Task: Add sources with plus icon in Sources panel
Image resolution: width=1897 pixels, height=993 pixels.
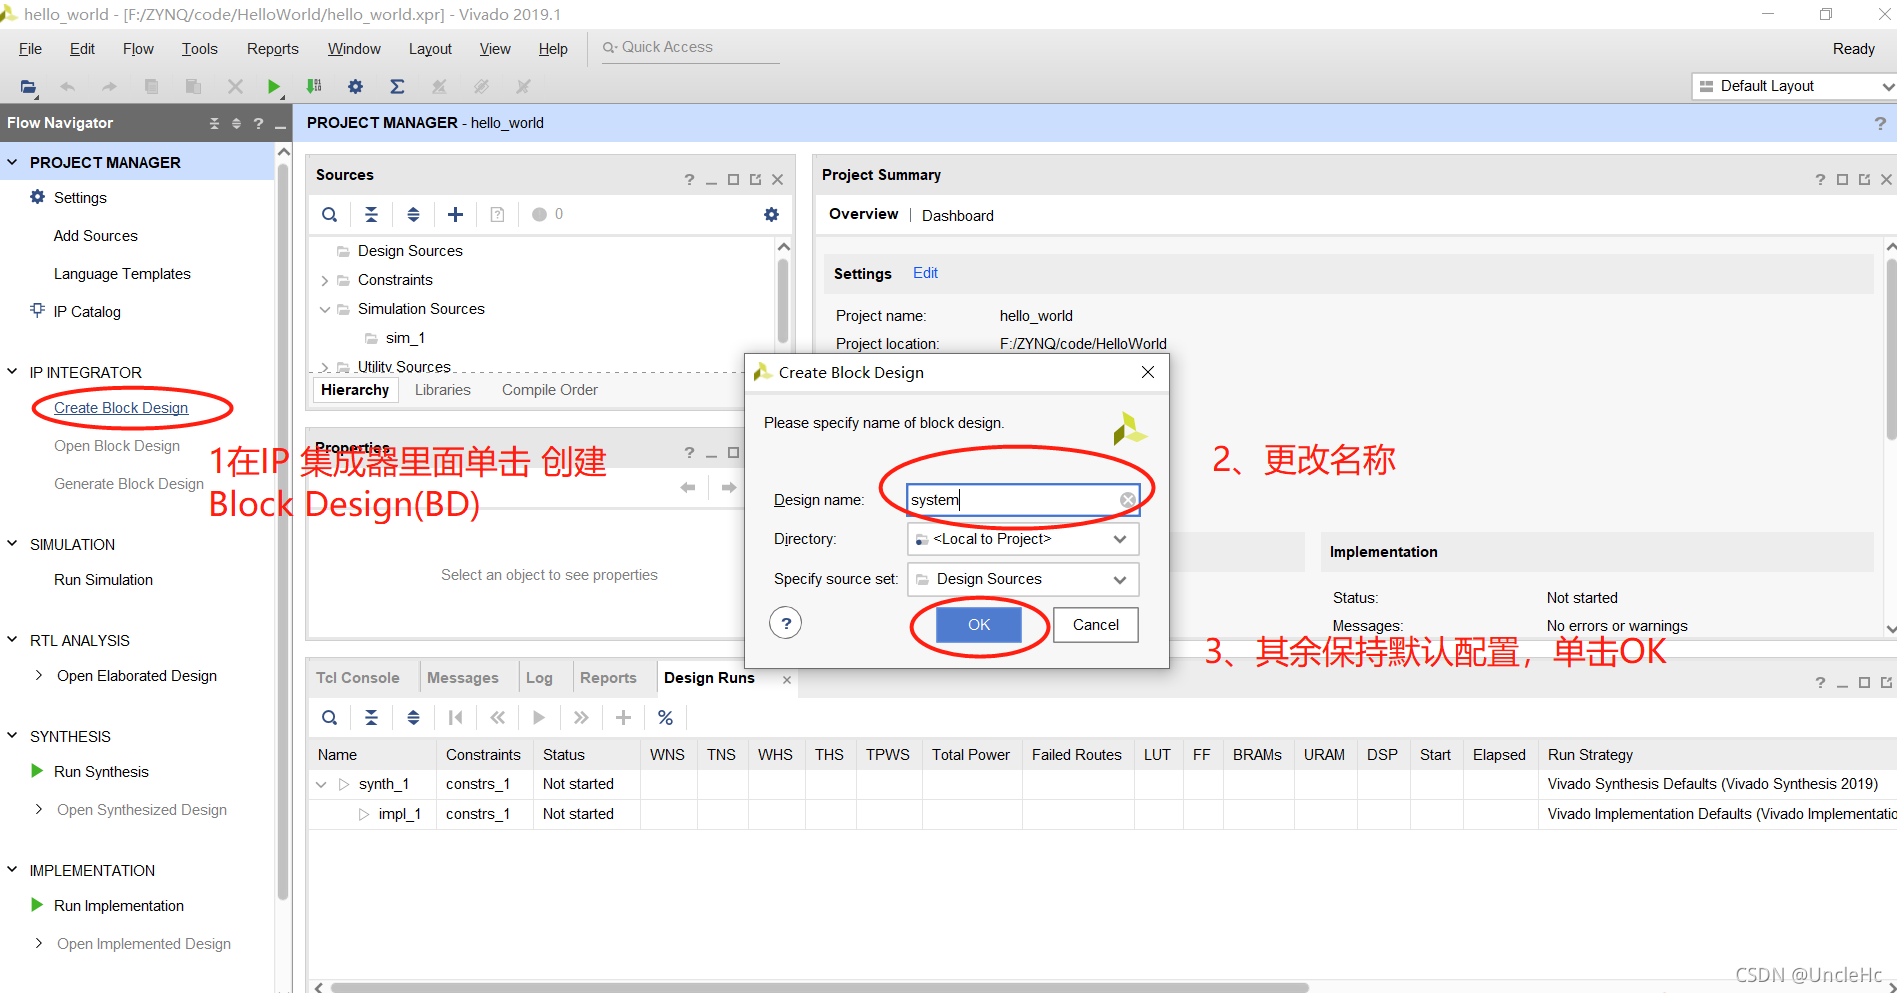Action: (x=455, y=215)
